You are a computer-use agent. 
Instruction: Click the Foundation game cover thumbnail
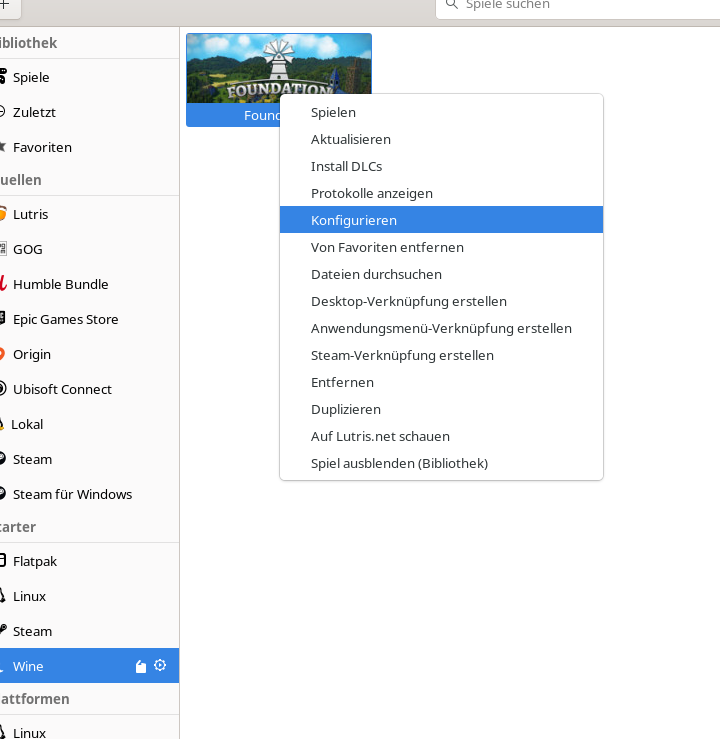(278, 68)
